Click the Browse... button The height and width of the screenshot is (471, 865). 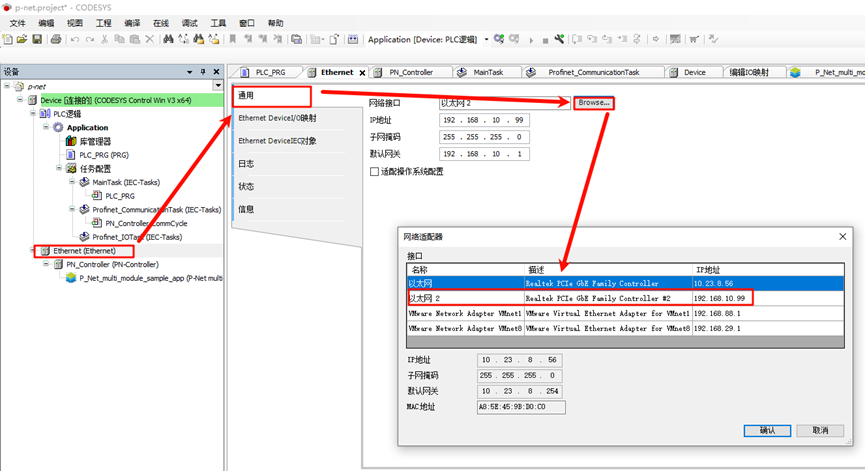coord(594,102)
